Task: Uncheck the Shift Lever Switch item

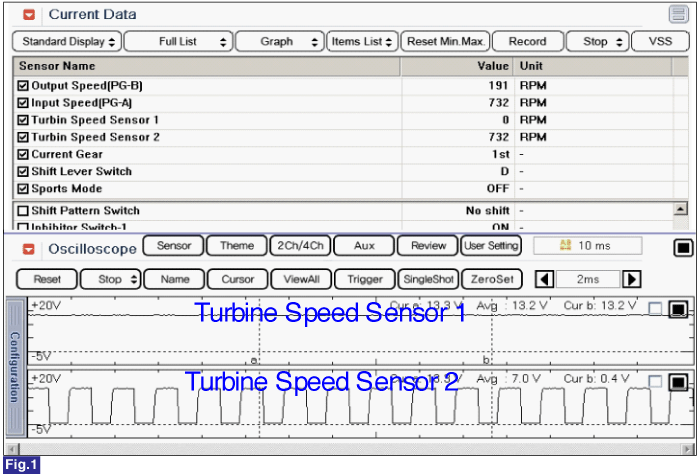Action: [23, 171]
